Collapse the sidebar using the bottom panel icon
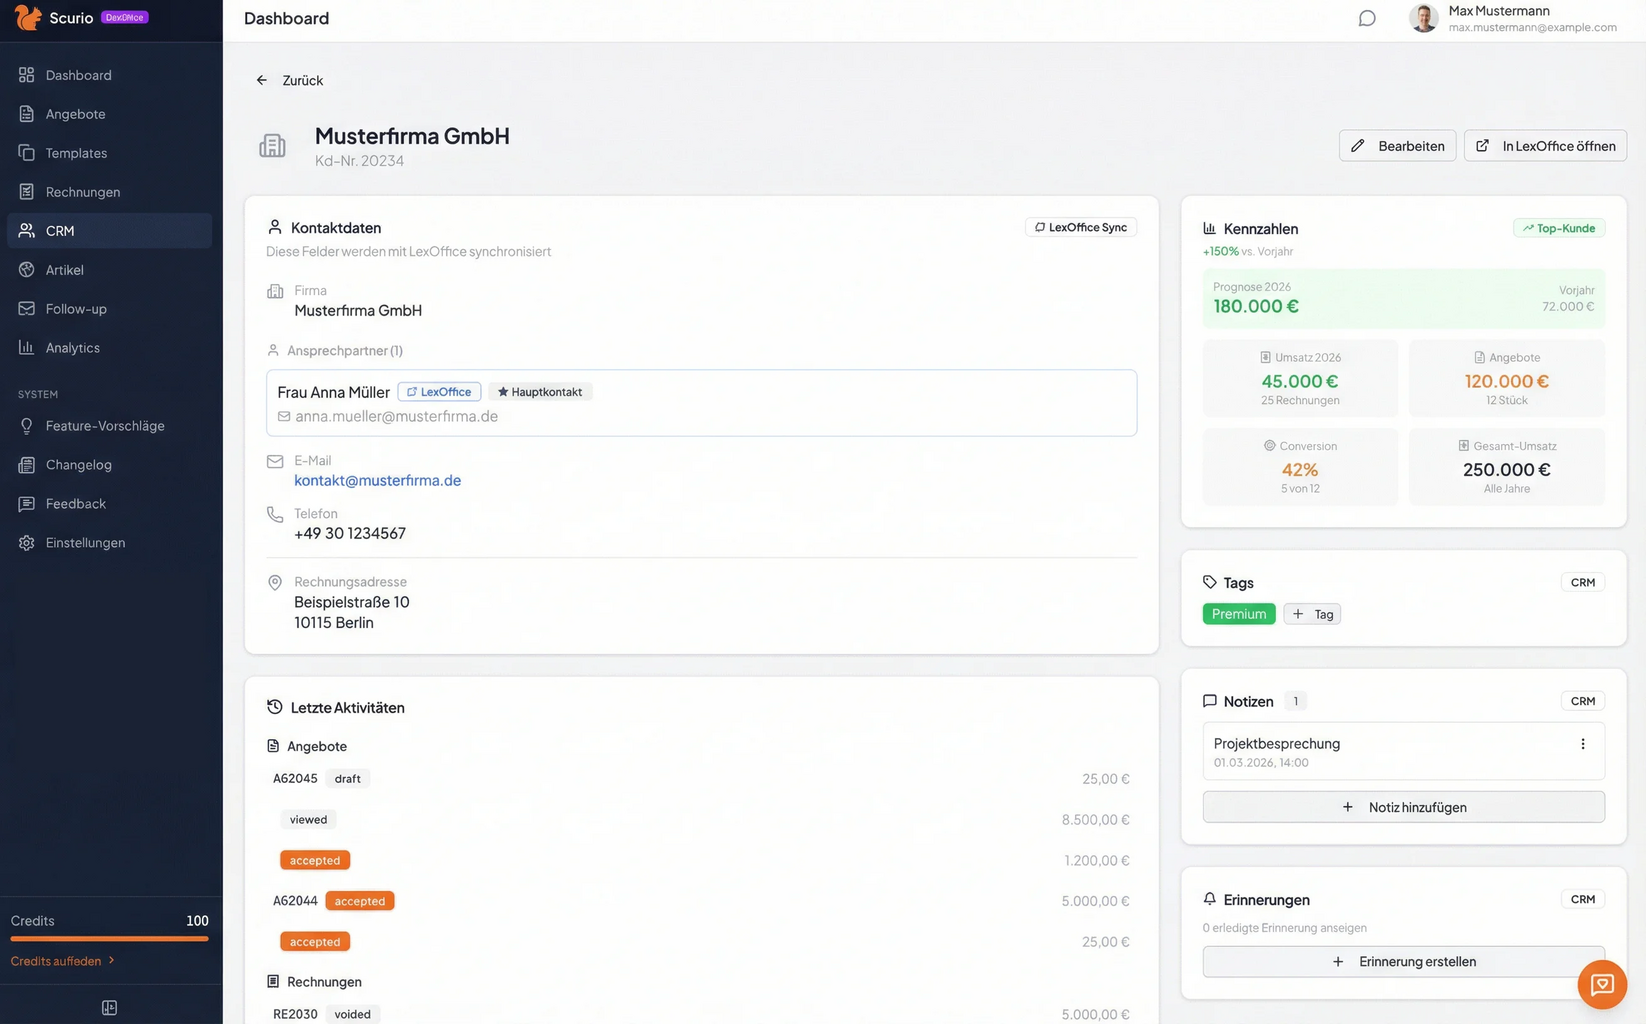 coord(110,1008)
